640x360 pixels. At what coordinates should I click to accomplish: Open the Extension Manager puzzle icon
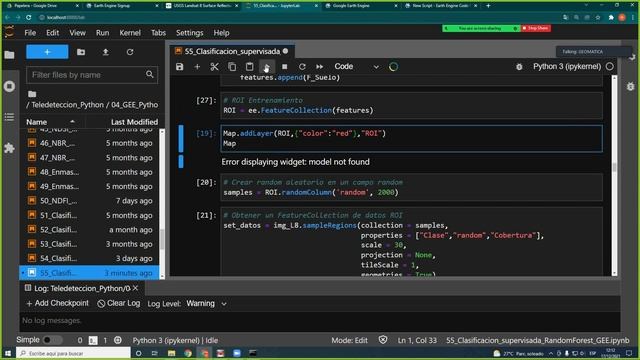[9, 148]
